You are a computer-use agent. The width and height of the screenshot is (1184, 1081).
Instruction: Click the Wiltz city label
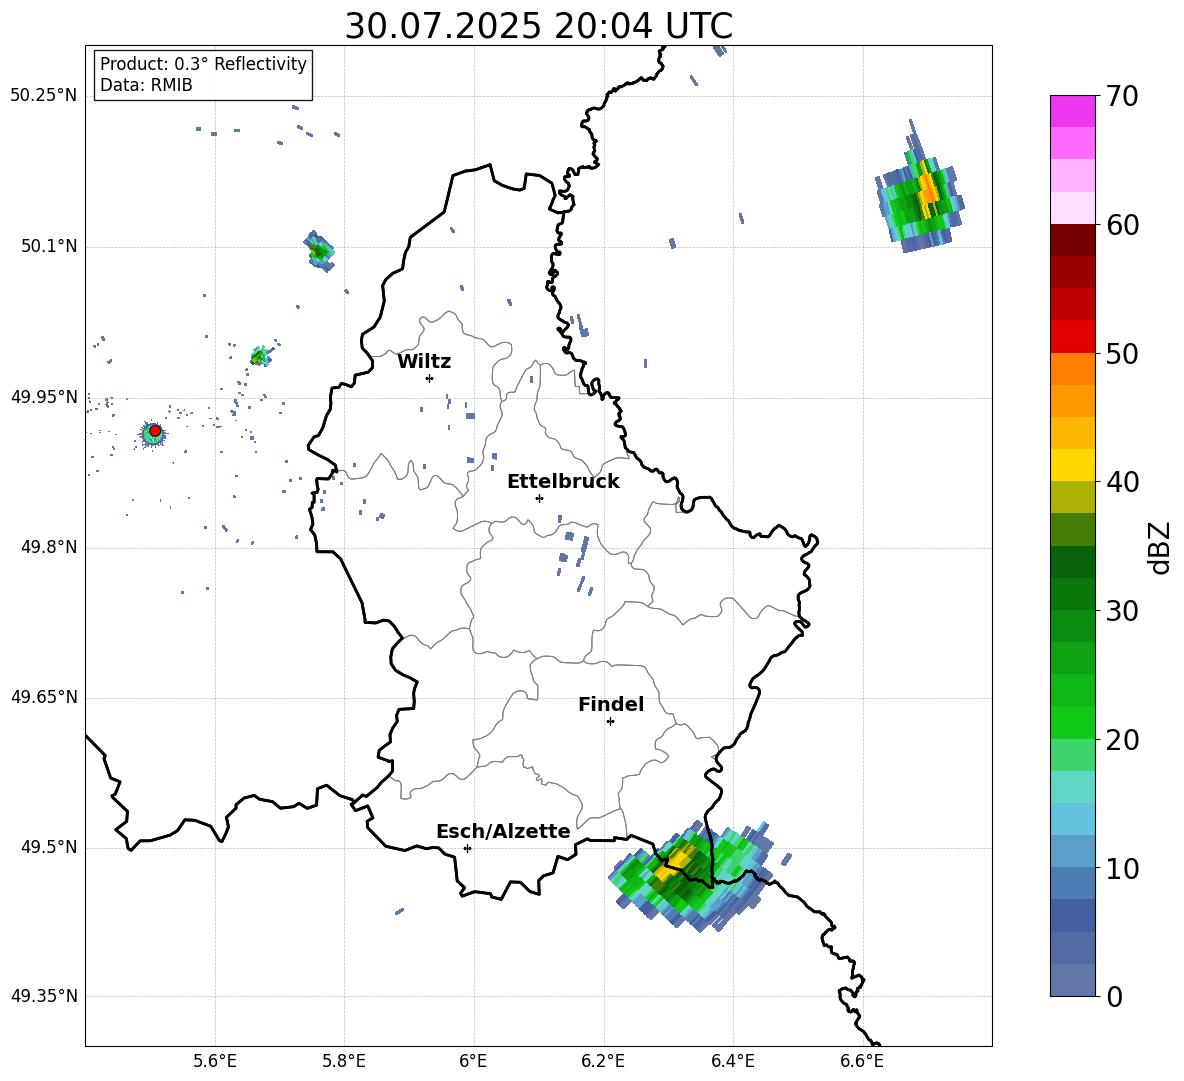pos(424,362)
